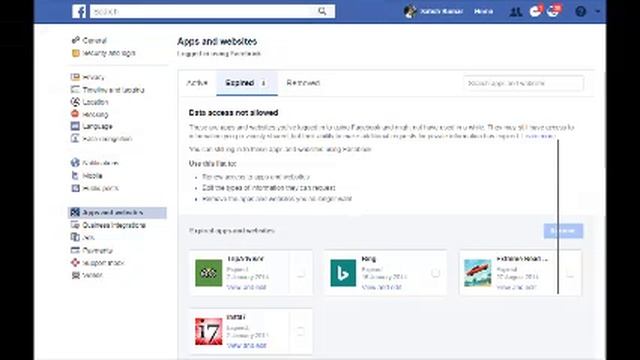The height and width of the screenshot is (360, 640).
Task: Click the Notifications globe icon in the sidebar
Action: point(75,162)
